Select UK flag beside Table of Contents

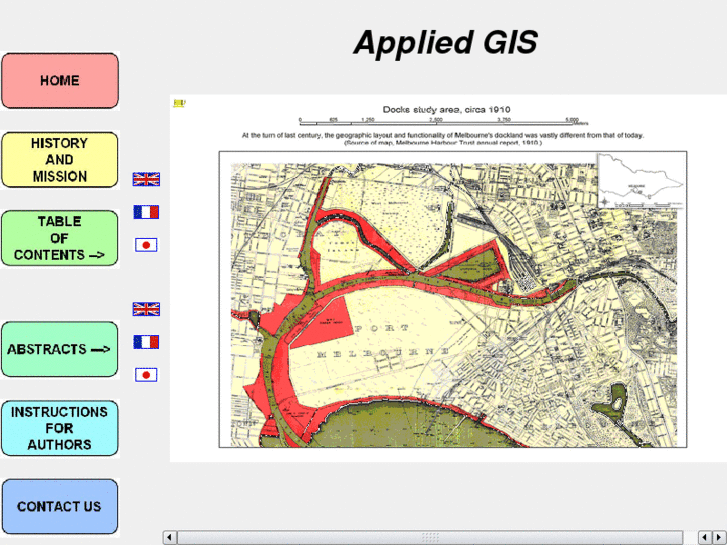[146, 179]
